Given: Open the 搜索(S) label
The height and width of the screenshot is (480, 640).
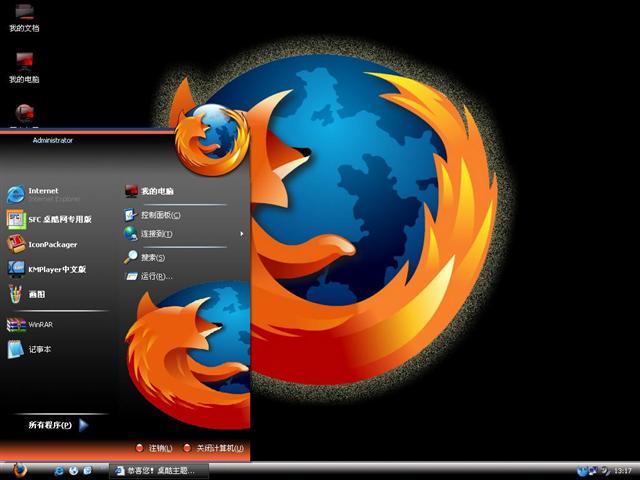Looking at the screenshot, I should [x=153, y=258].
